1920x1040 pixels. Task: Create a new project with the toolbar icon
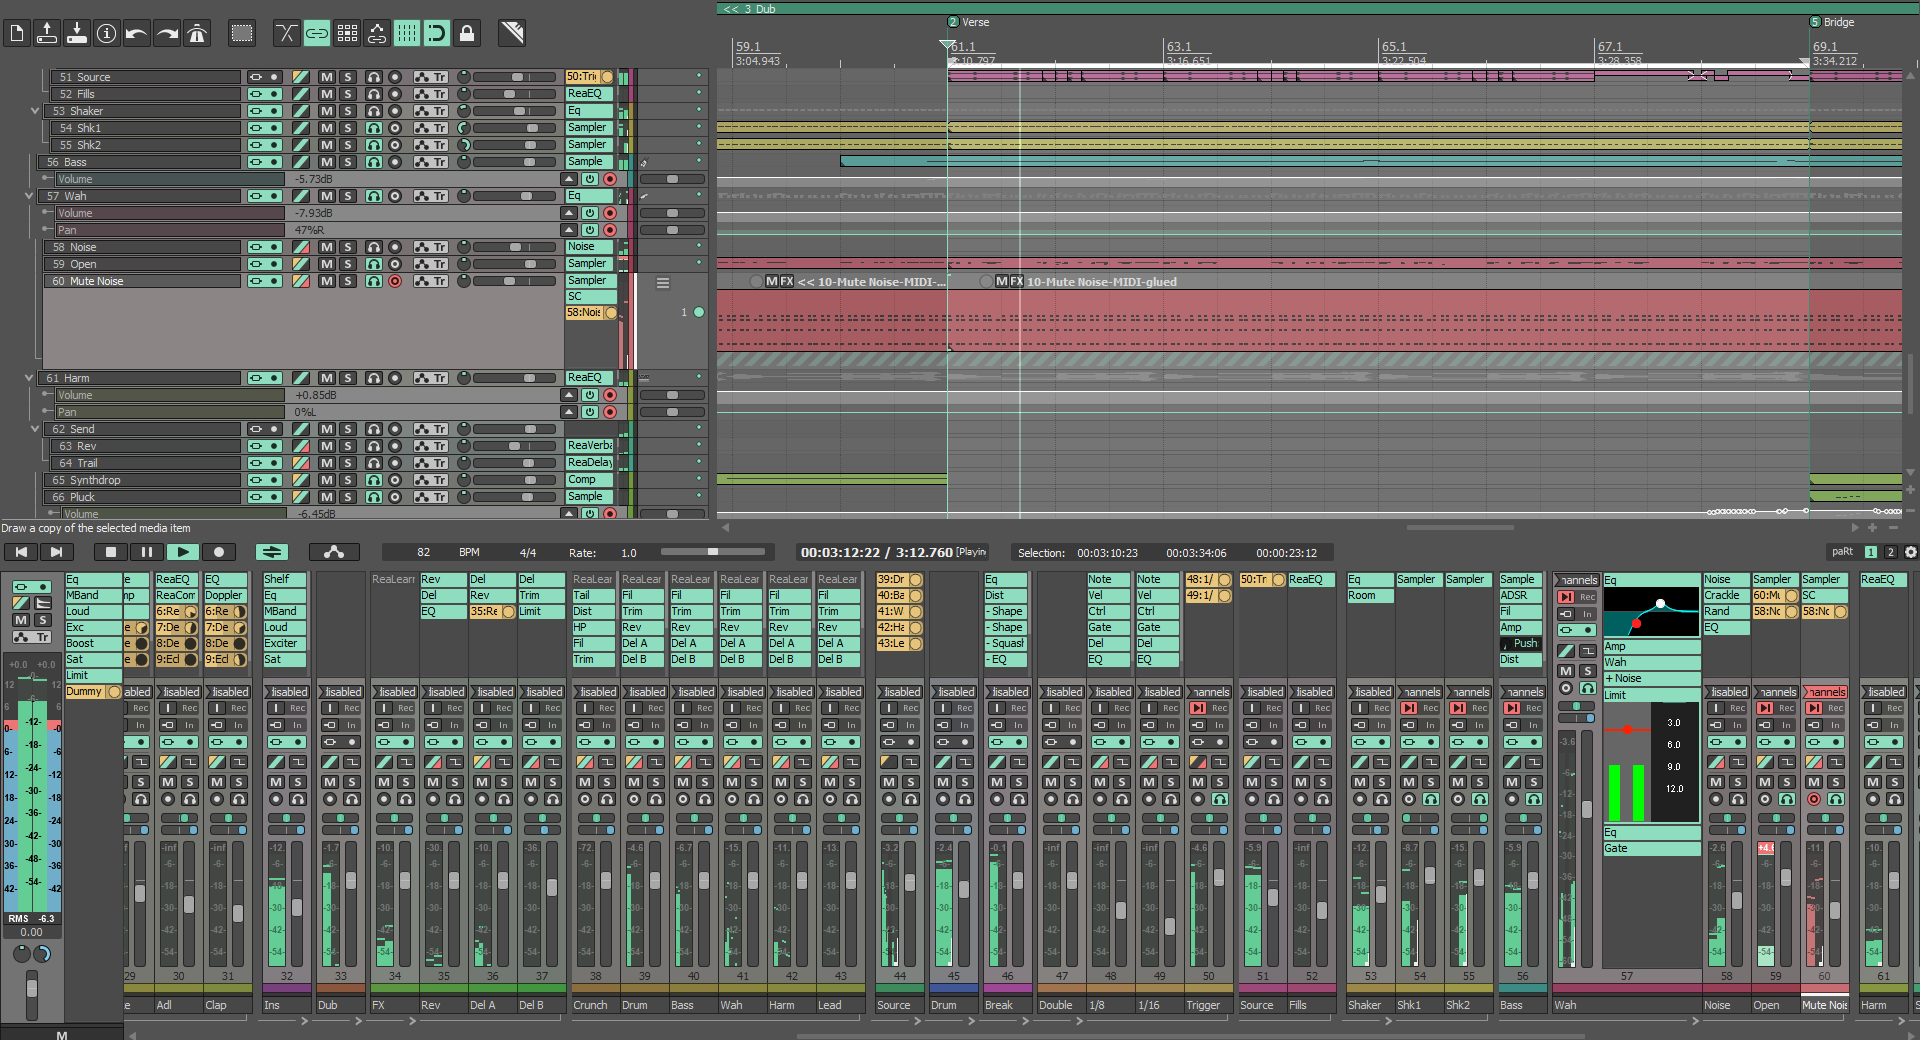point(17,33)
